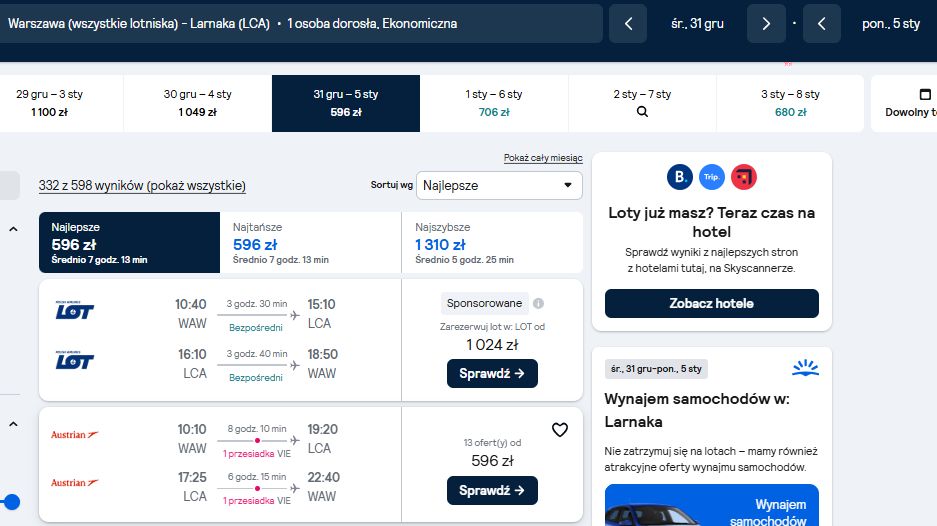Save Austrian flight with heart icon
937x526 pixels.
(x=560, y=430)
